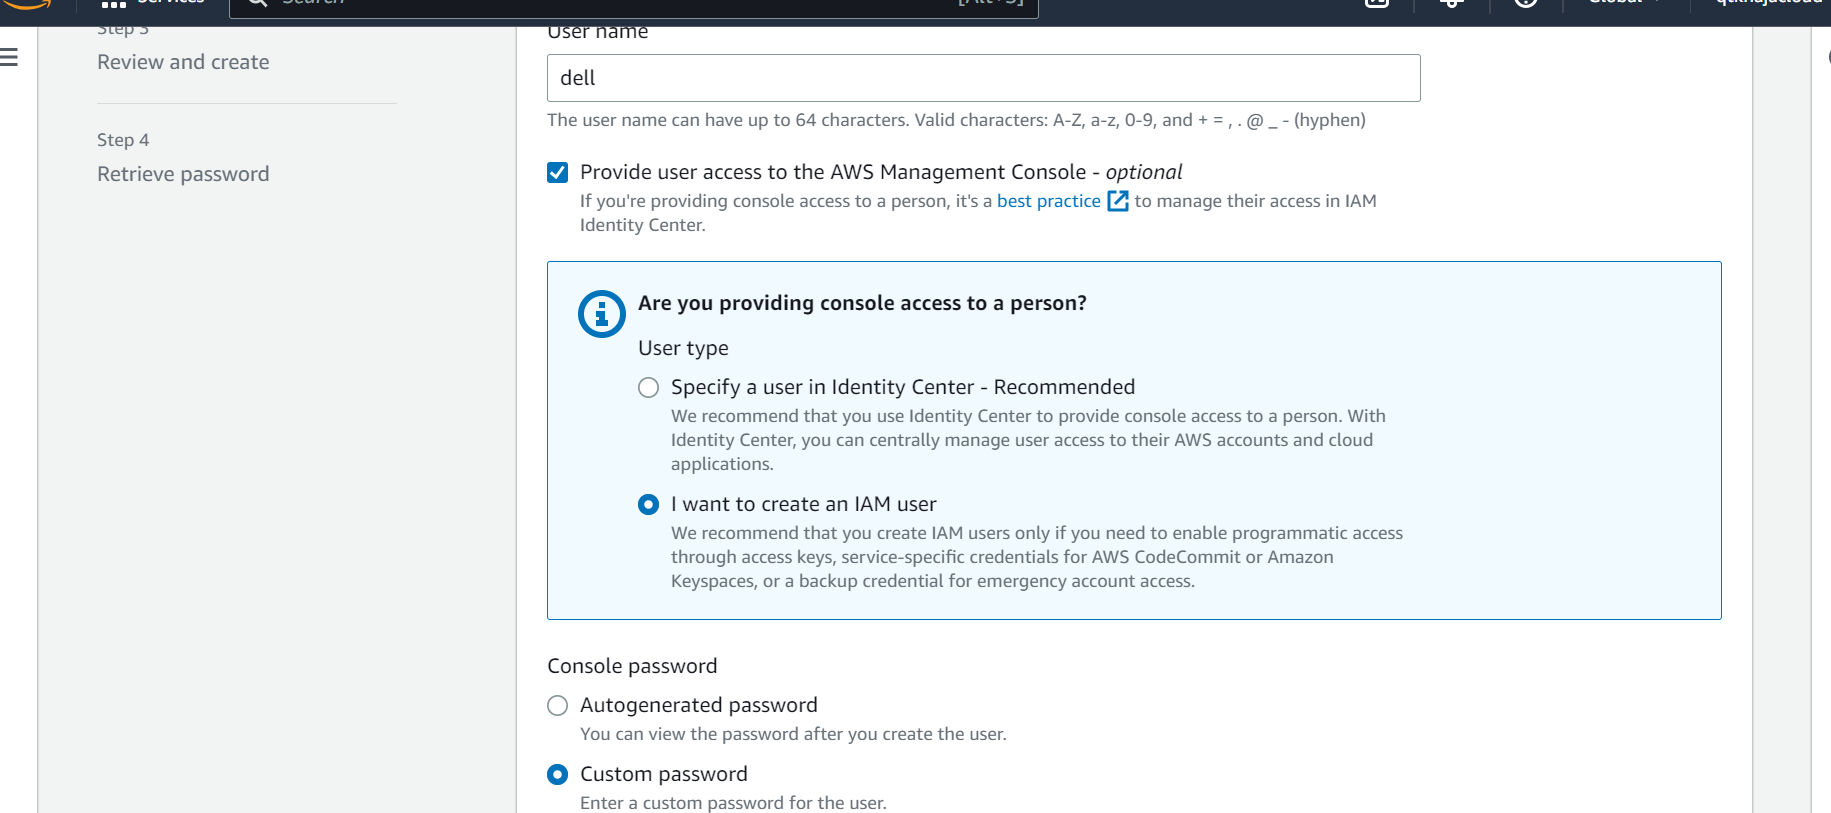Open the Services grid menu

click(114, 4)
